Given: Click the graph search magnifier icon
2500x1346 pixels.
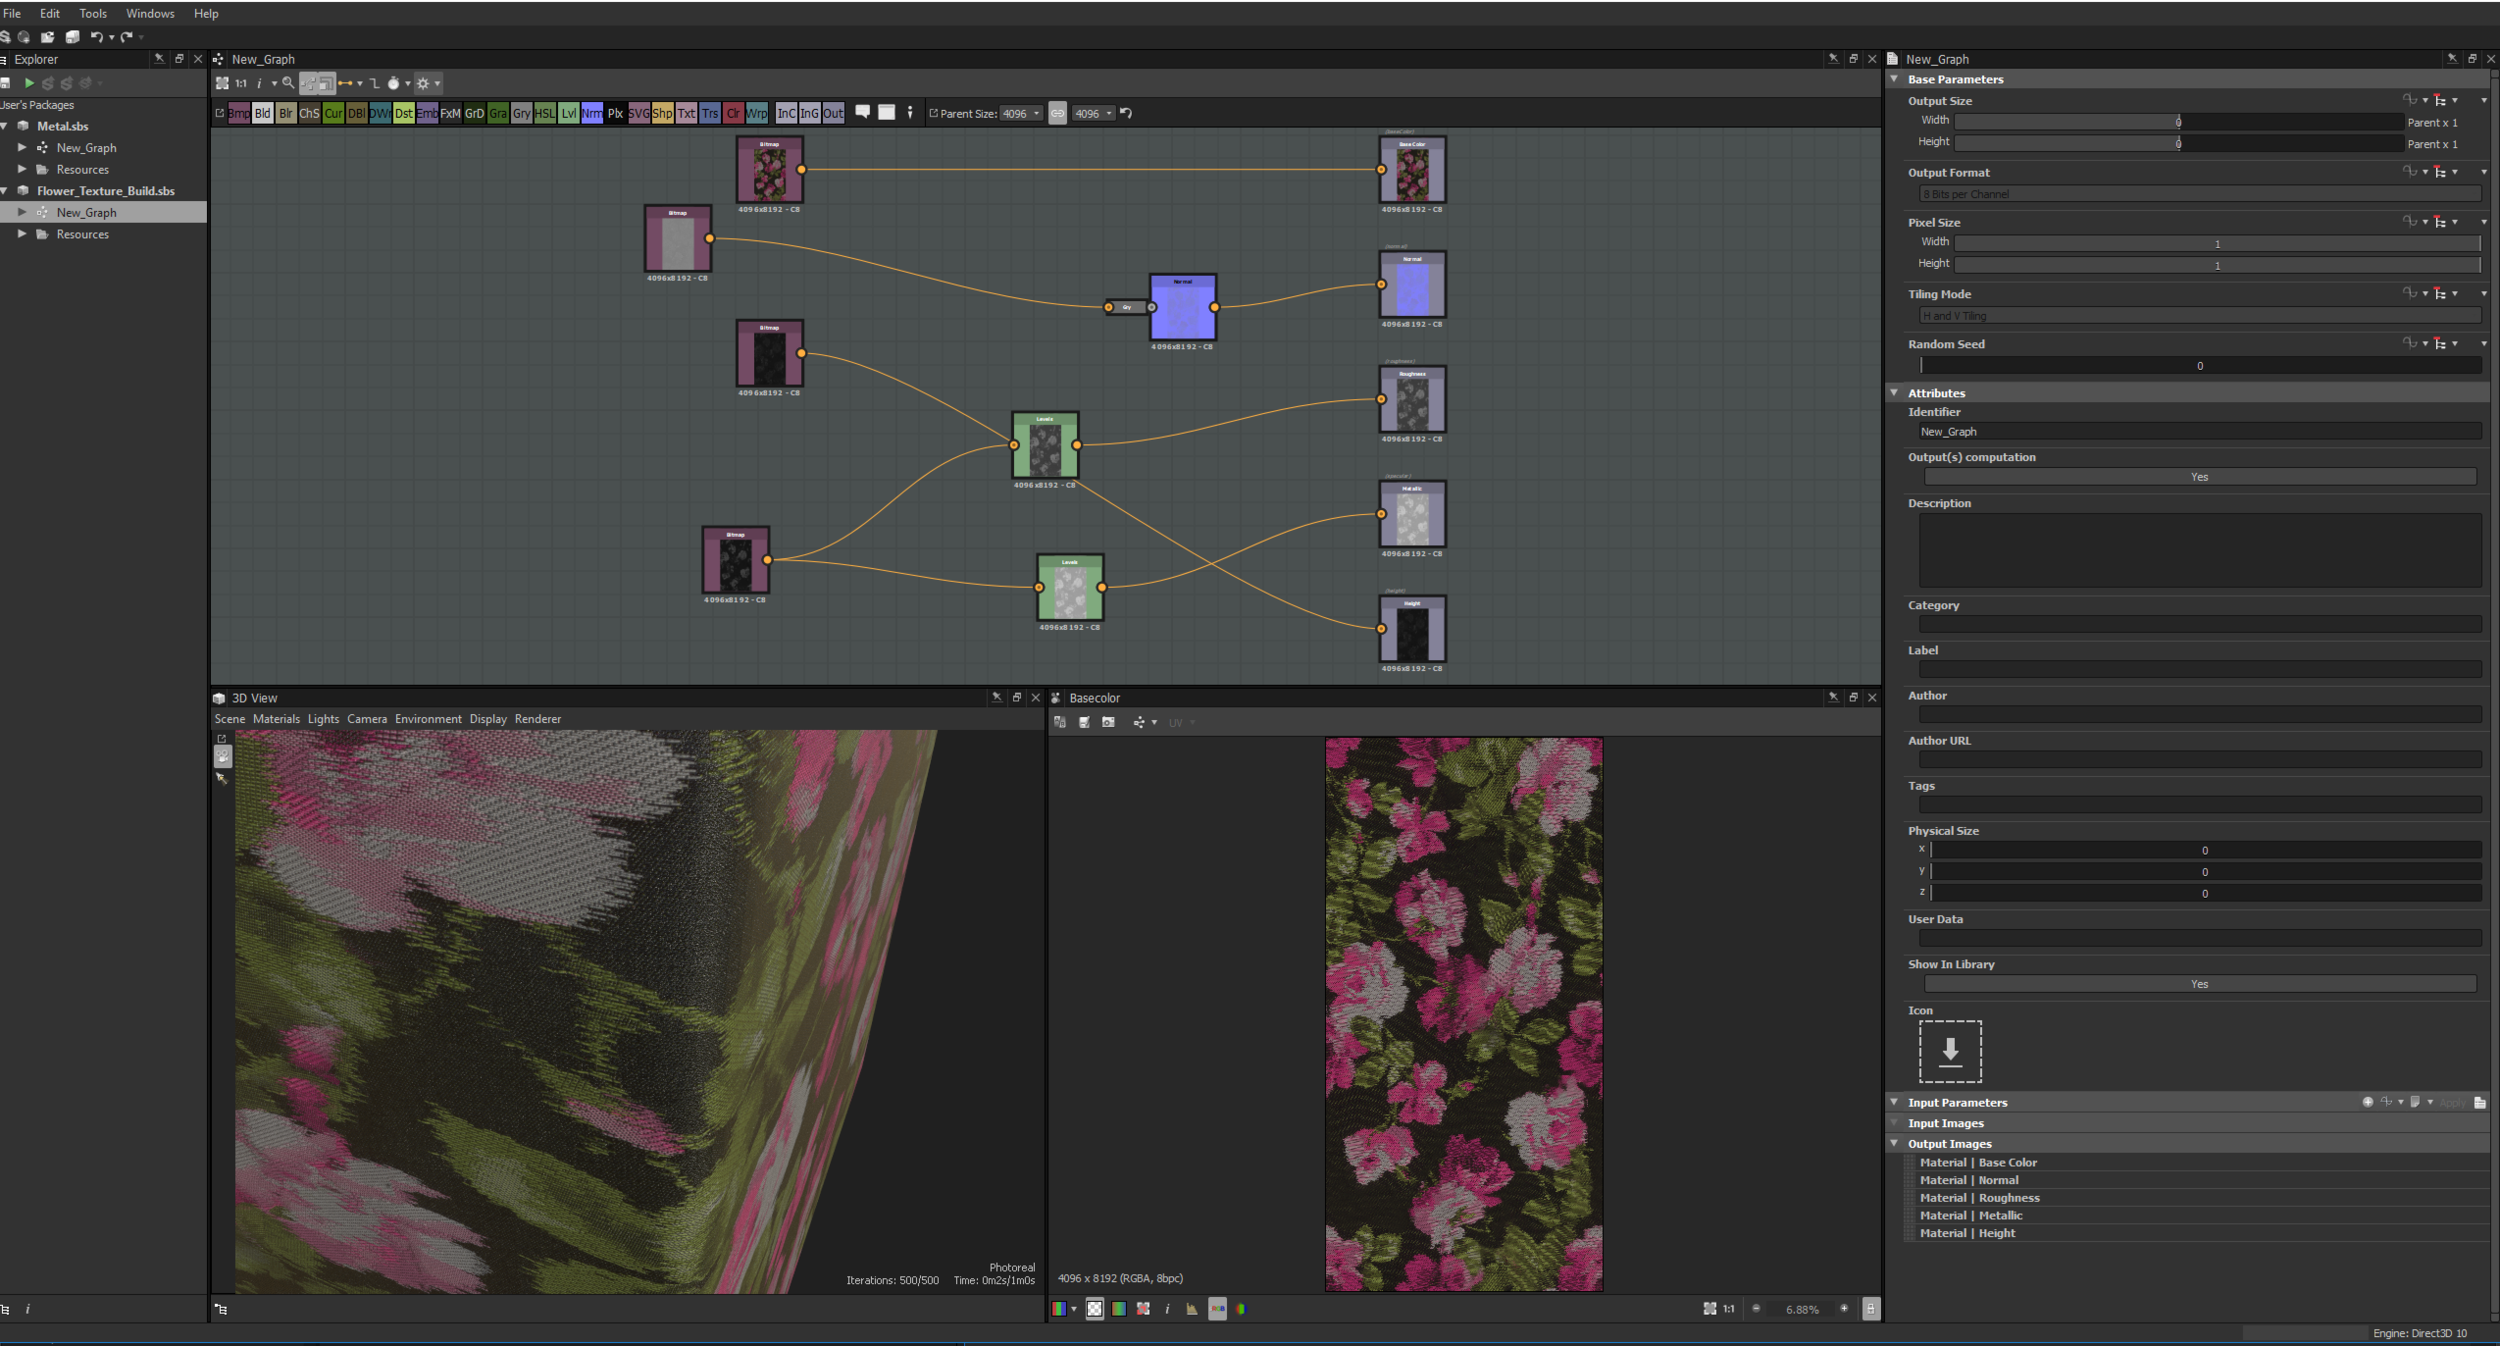Looking at the screenshot, I should (x=288, y=84).
